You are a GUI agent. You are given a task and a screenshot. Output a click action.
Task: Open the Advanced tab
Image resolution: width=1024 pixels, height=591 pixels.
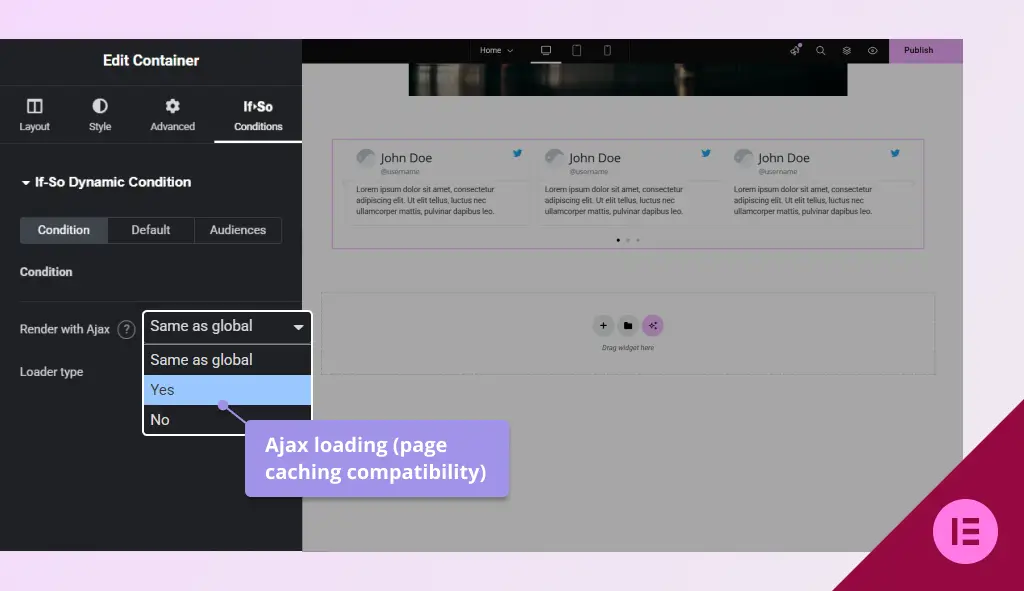(172, 115)
